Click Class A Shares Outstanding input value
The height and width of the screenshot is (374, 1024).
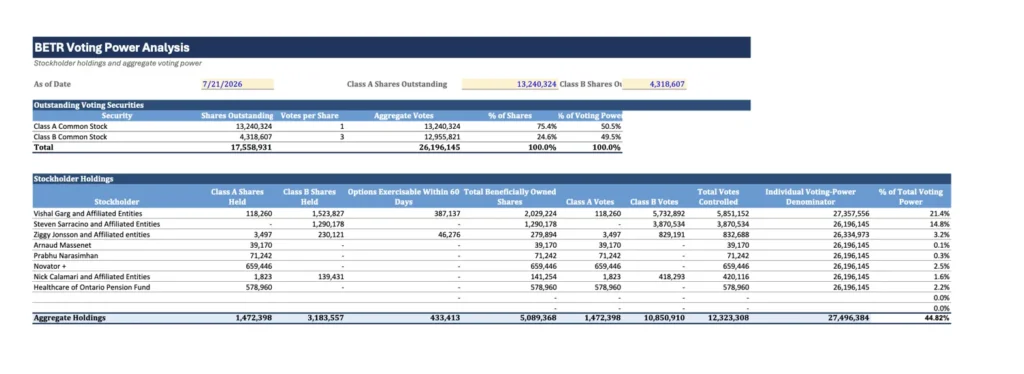(509, 84)
